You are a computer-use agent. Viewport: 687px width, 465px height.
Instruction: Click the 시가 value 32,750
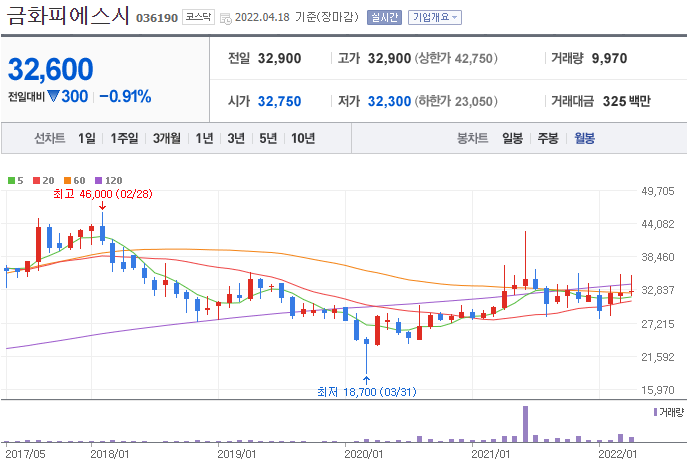(x=280, y=101)
